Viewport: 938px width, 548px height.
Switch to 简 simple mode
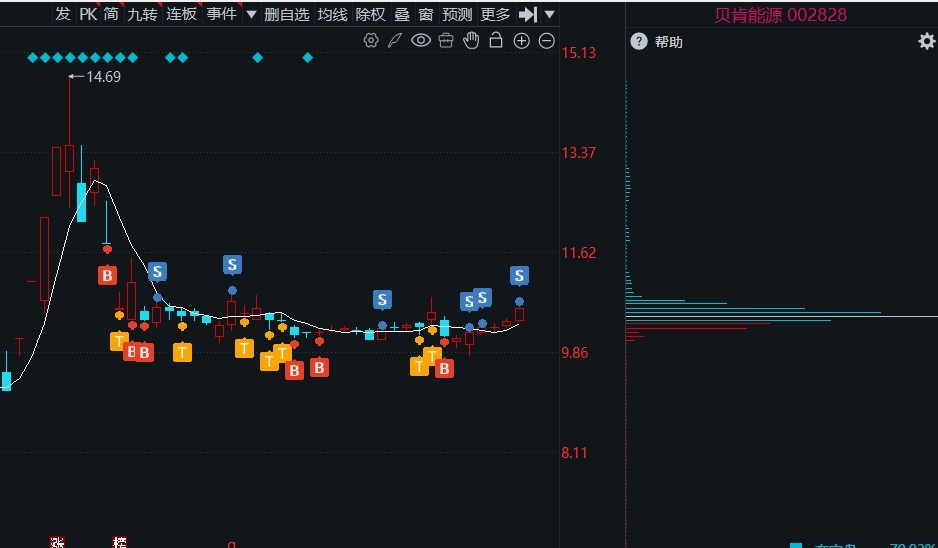click(111, 14)
